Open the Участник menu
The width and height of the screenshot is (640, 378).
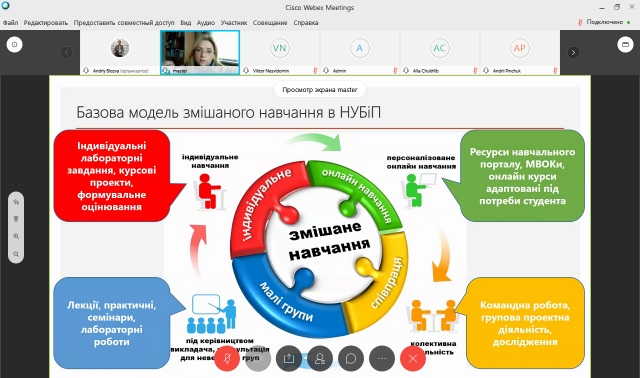point(234,23)
